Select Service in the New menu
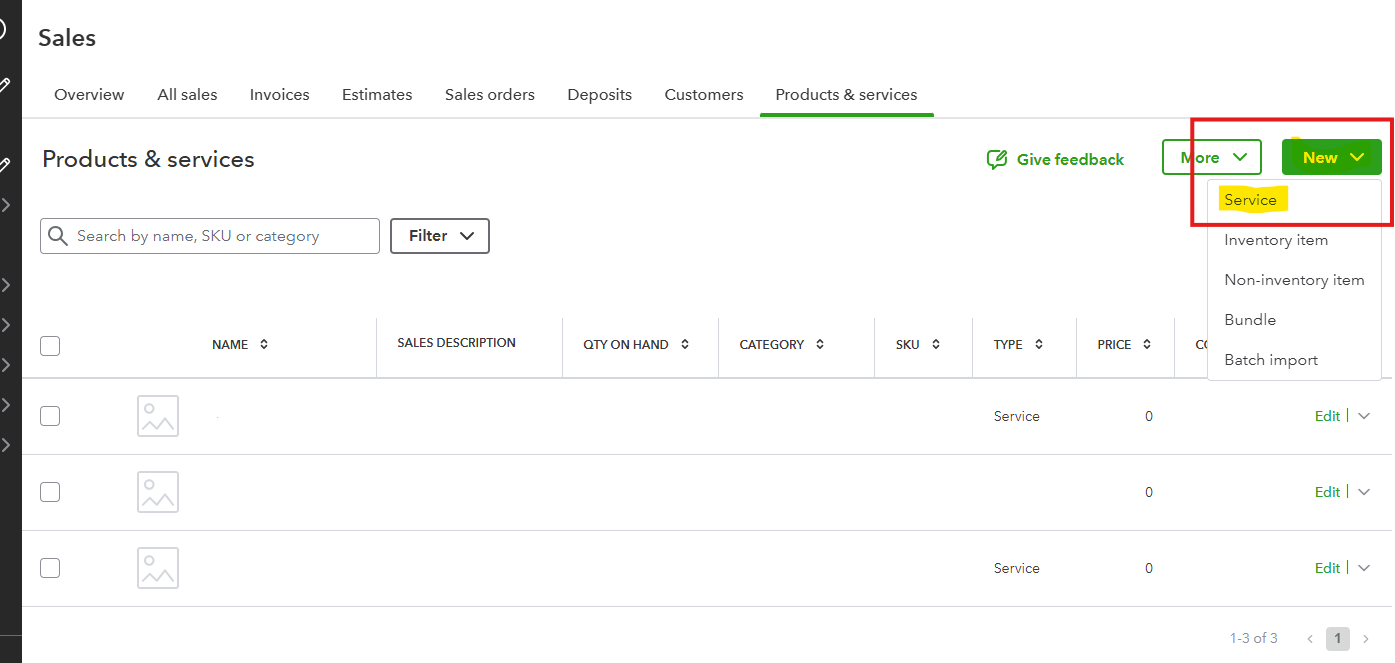The image size is (1395, 663). (1250, 200)
